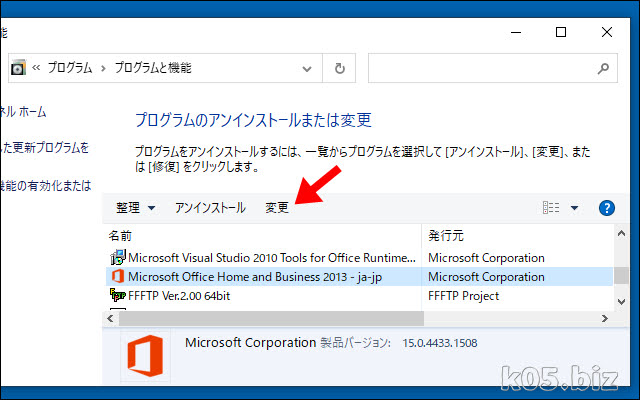Click the « breadcrumb overflow chevron
The width and height of the screenshot is (640, 400).
pos(36,67)
